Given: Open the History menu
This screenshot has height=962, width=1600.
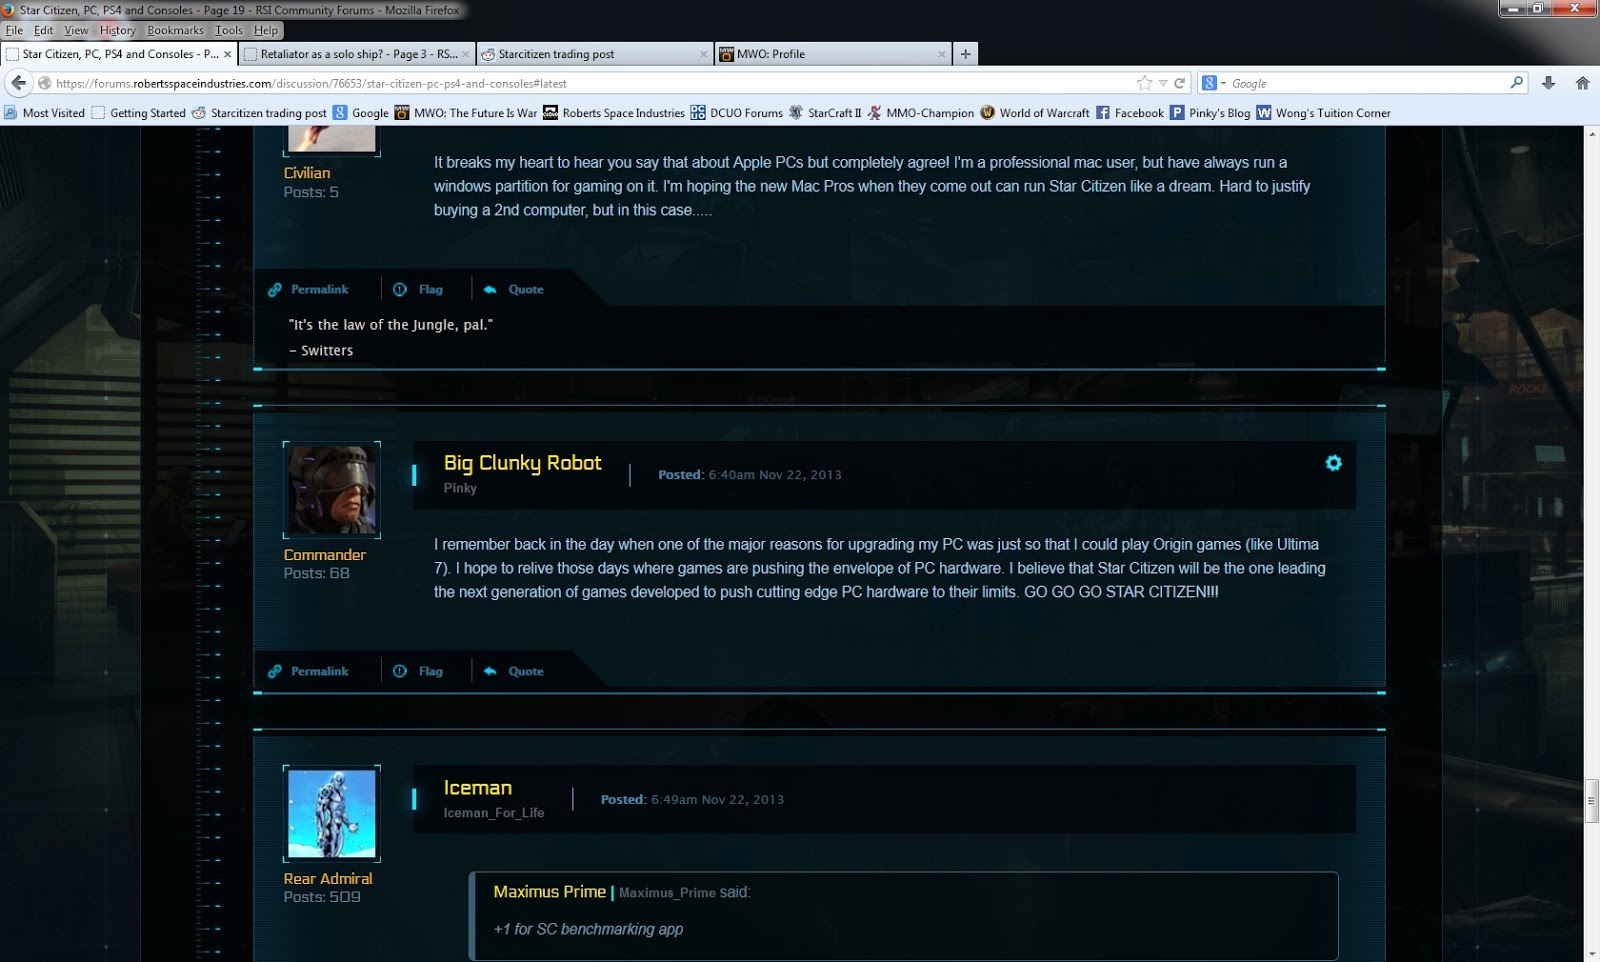Looking at the screenshot, I should [x=117, y=30].
